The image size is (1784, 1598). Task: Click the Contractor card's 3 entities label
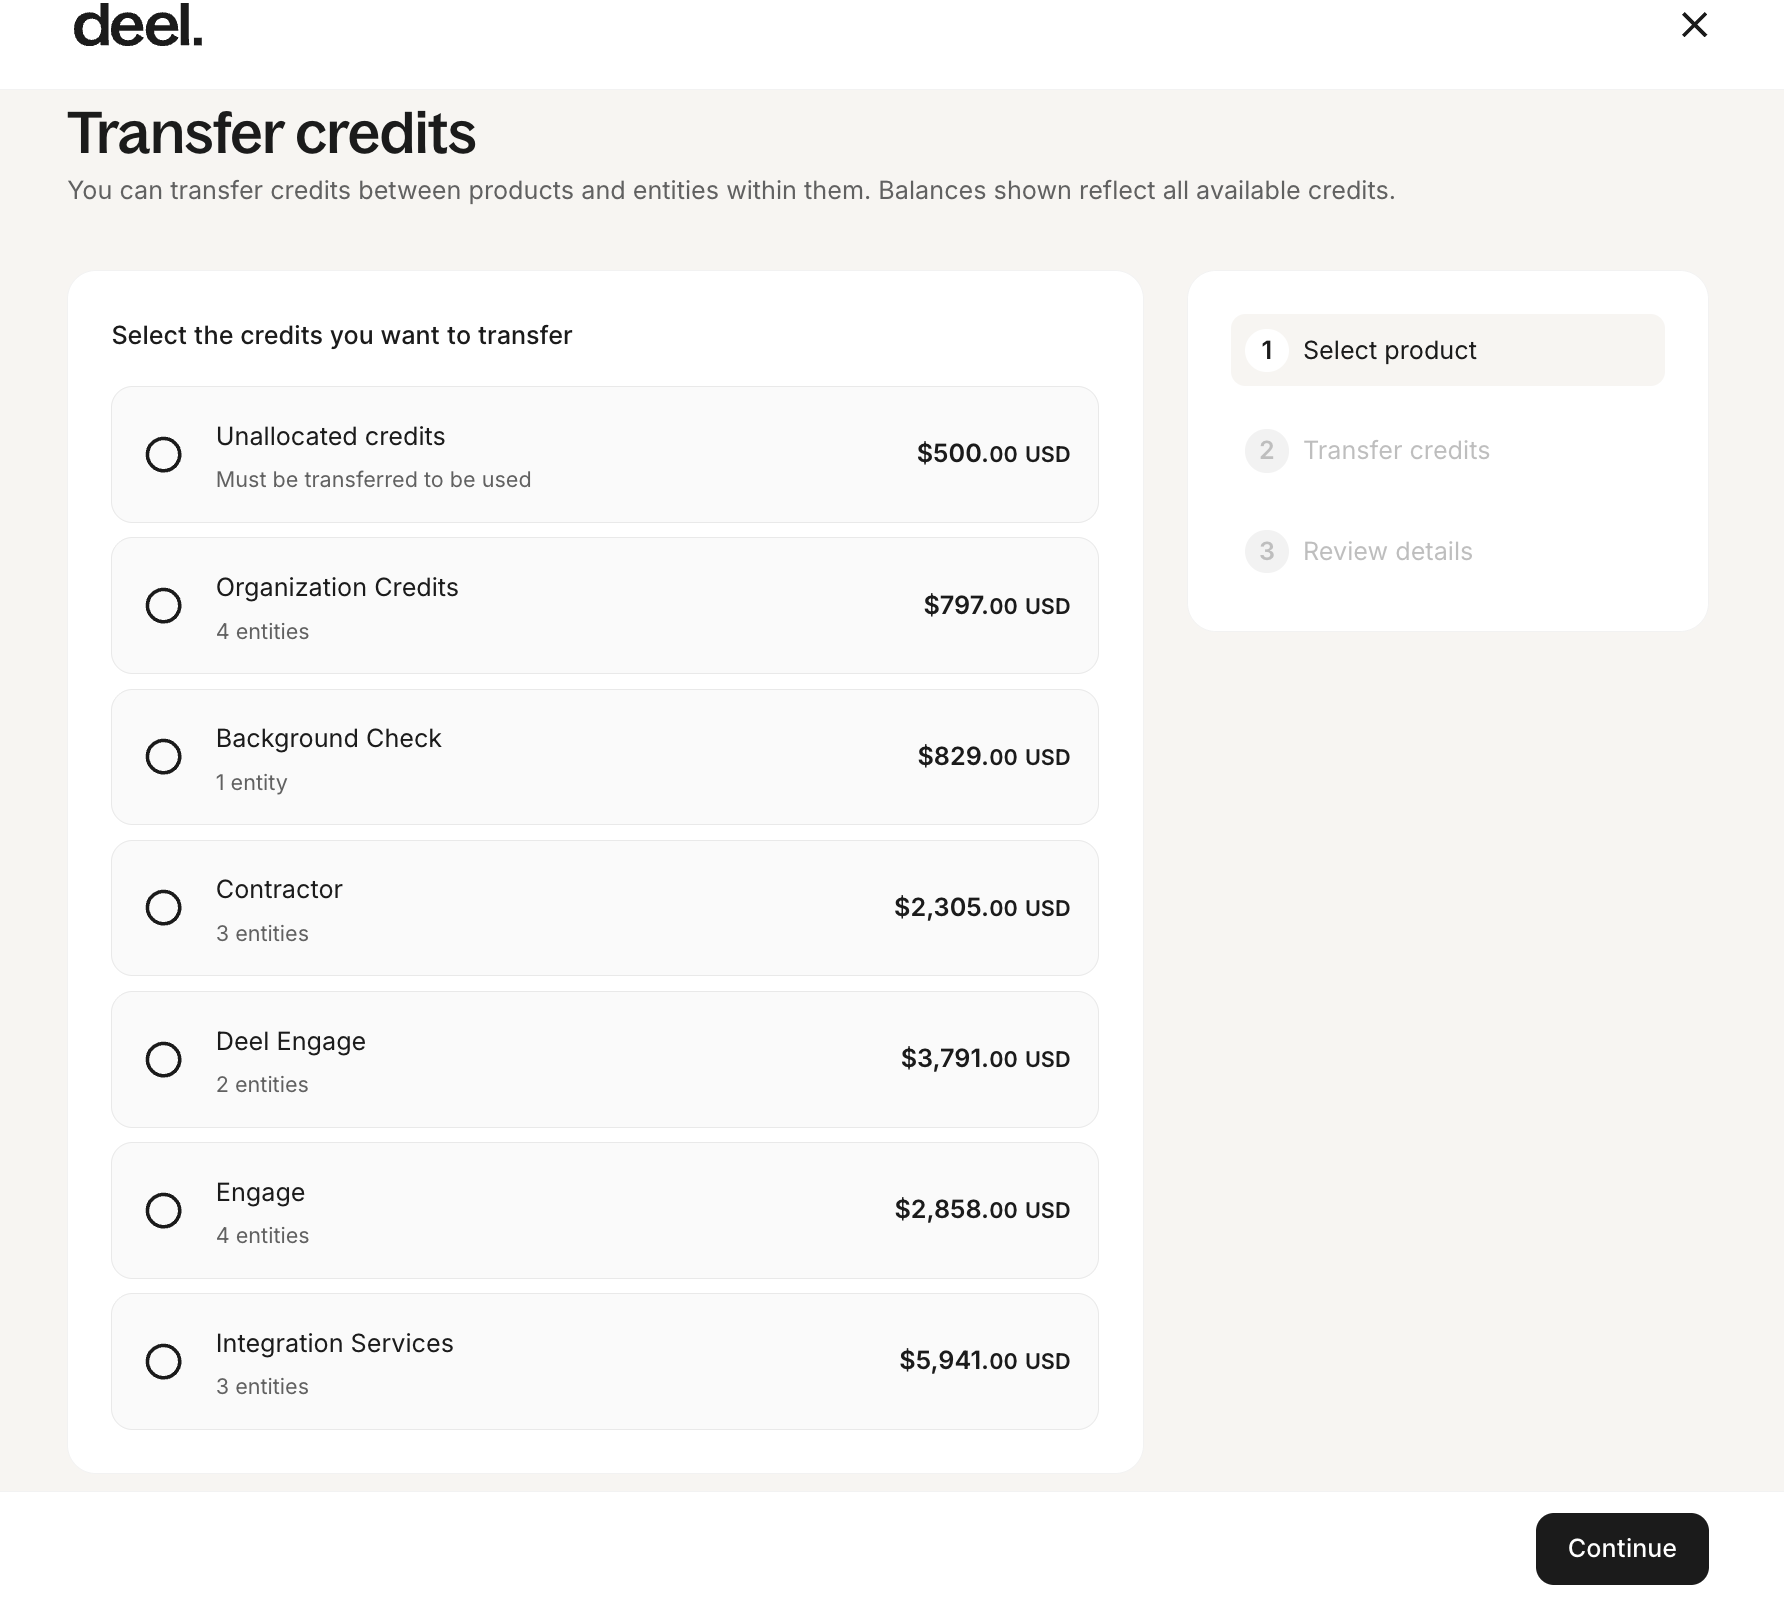[x=262, y=934]
